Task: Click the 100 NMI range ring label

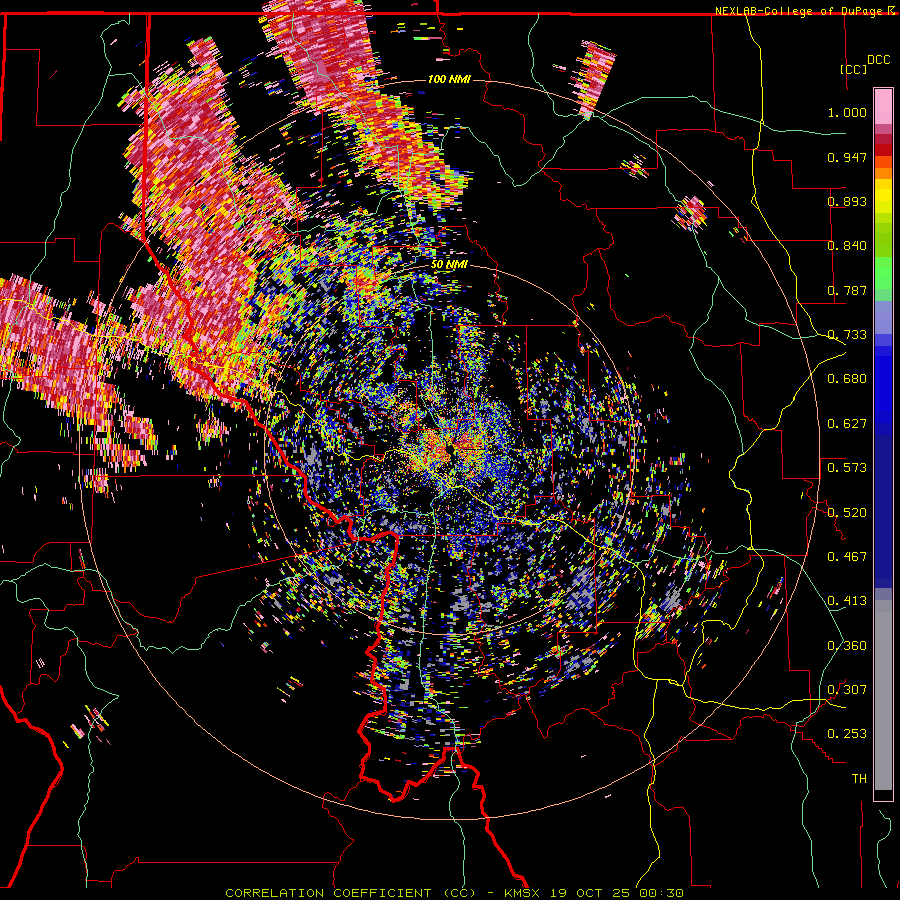Action: click(449, 79)
